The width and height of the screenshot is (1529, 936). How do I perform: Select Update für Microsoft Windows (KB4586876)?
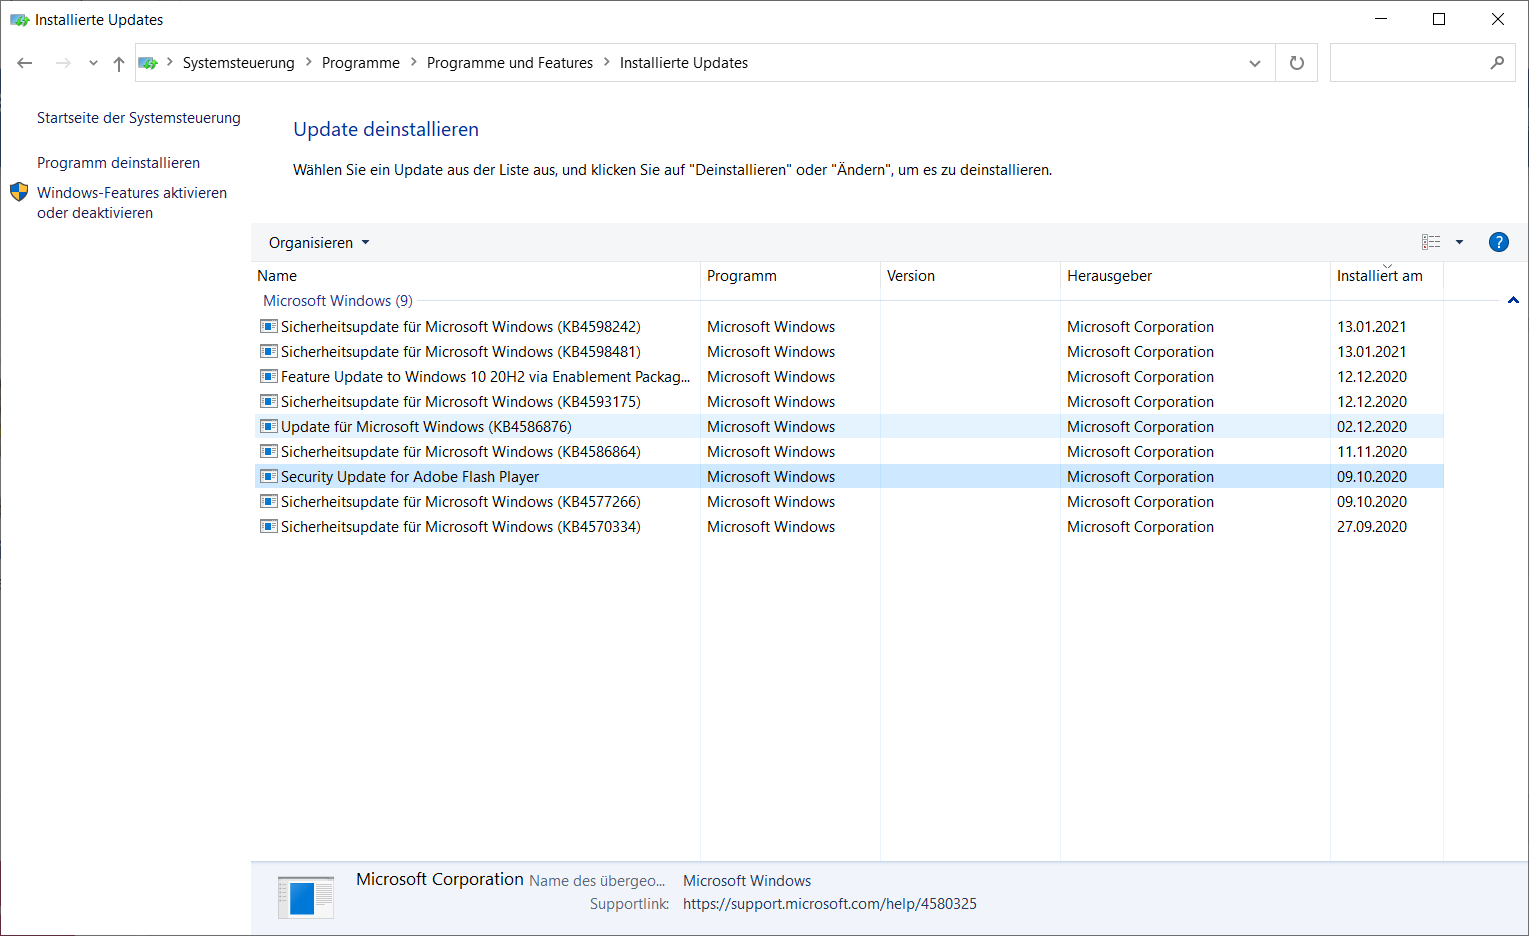tap(848, 427)
